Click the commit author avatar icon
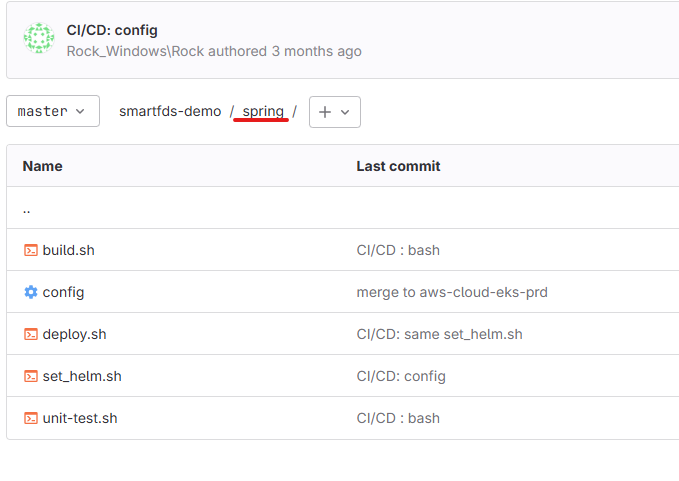Screen dimensions: 679x481 click(x=39, y=39)
